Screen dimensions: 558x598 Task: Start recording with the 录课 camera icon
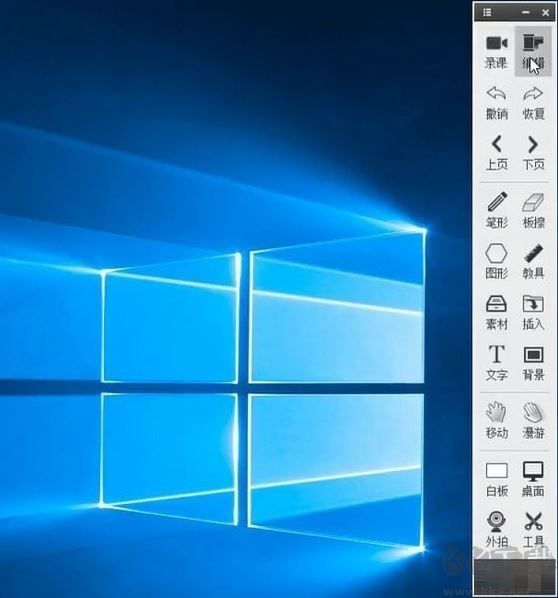496,51
